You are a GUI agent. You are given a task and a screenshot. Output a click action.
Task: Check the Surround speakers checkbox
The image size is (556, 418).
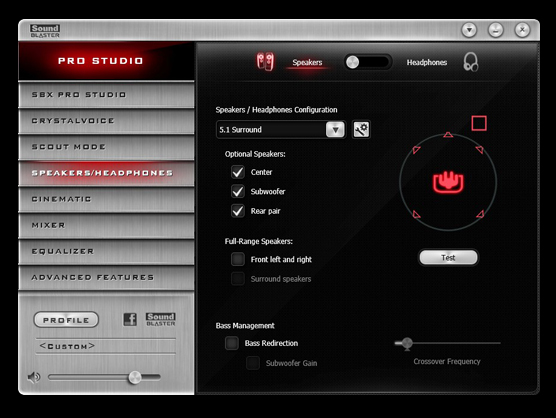pos(238,279)
